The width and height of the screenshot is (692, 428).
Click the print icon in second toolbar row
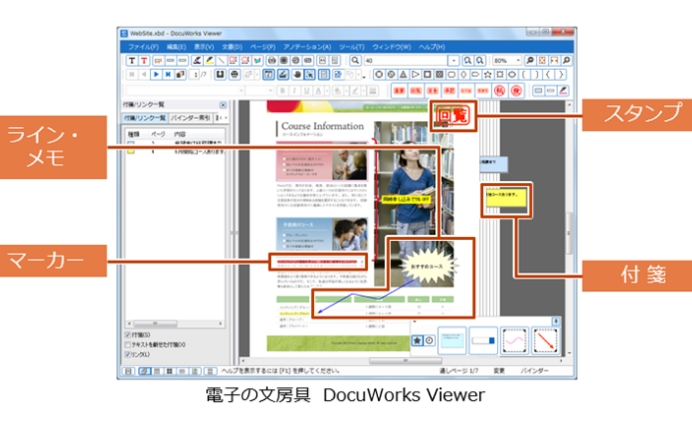click(x=233, y=75)
